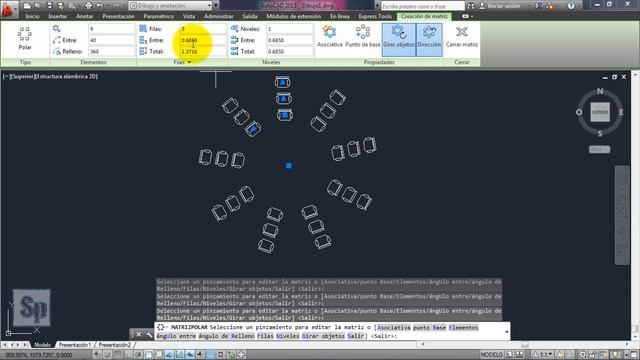Click the top blue triangular grip
This screenshot has height=360, width=640.
pyautogui.click(x=282, y=82)
